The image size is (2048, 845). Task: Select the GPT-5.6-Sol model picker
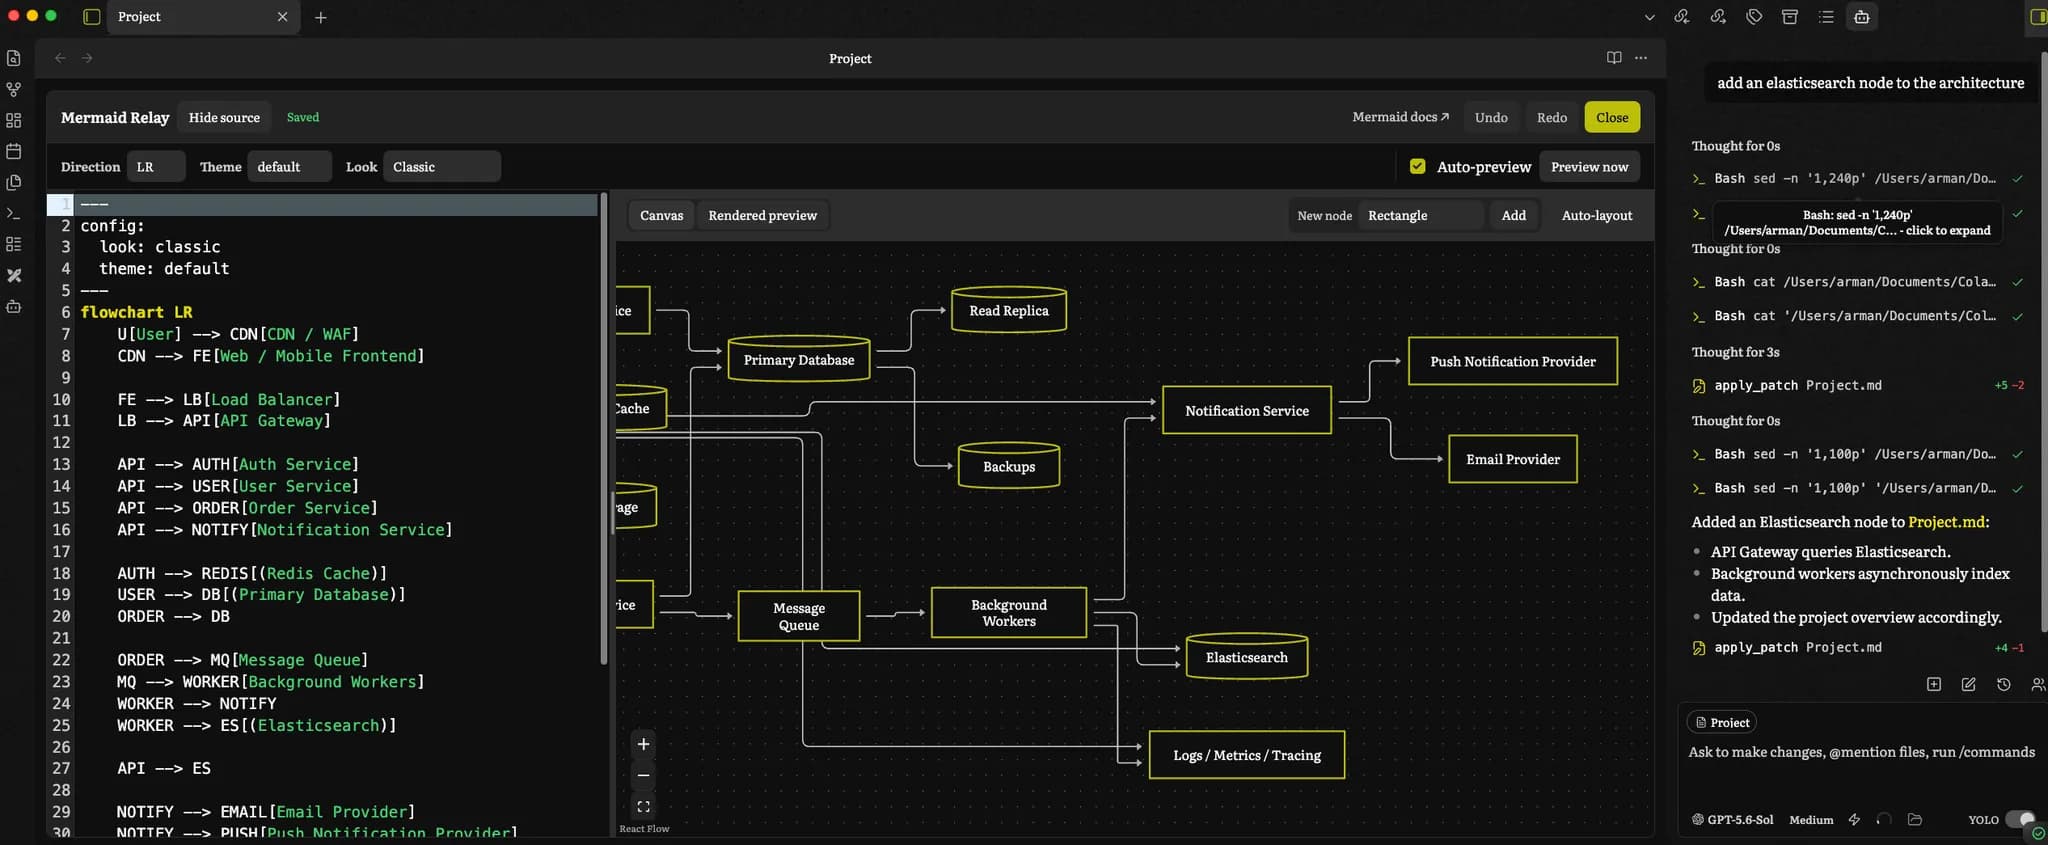(x=1732, y=819)
